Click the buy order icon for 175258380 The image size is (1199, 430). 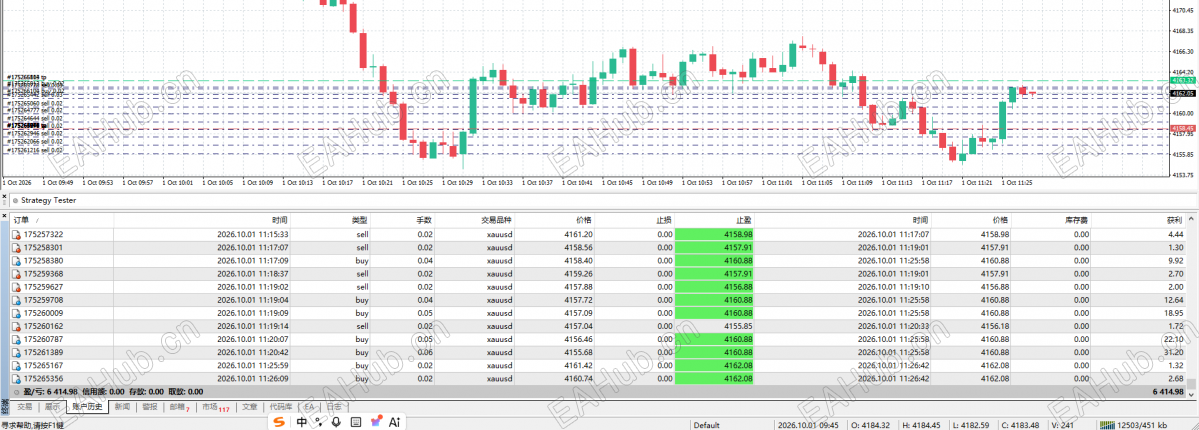(x=16, y=260)
